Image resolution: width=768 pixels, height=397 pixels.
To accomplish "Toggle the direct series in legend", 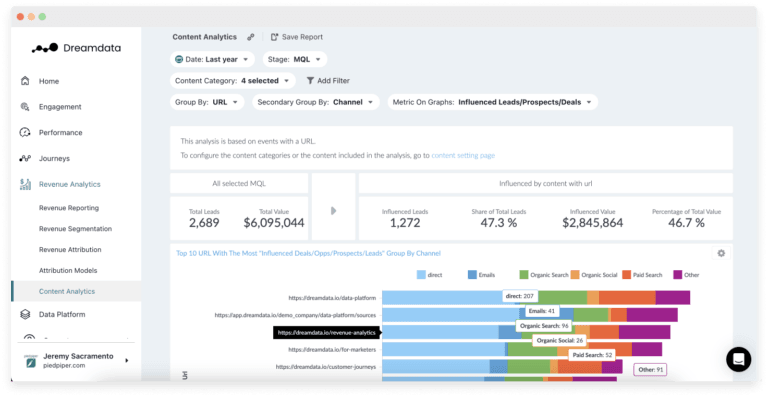I will point(430,275).
